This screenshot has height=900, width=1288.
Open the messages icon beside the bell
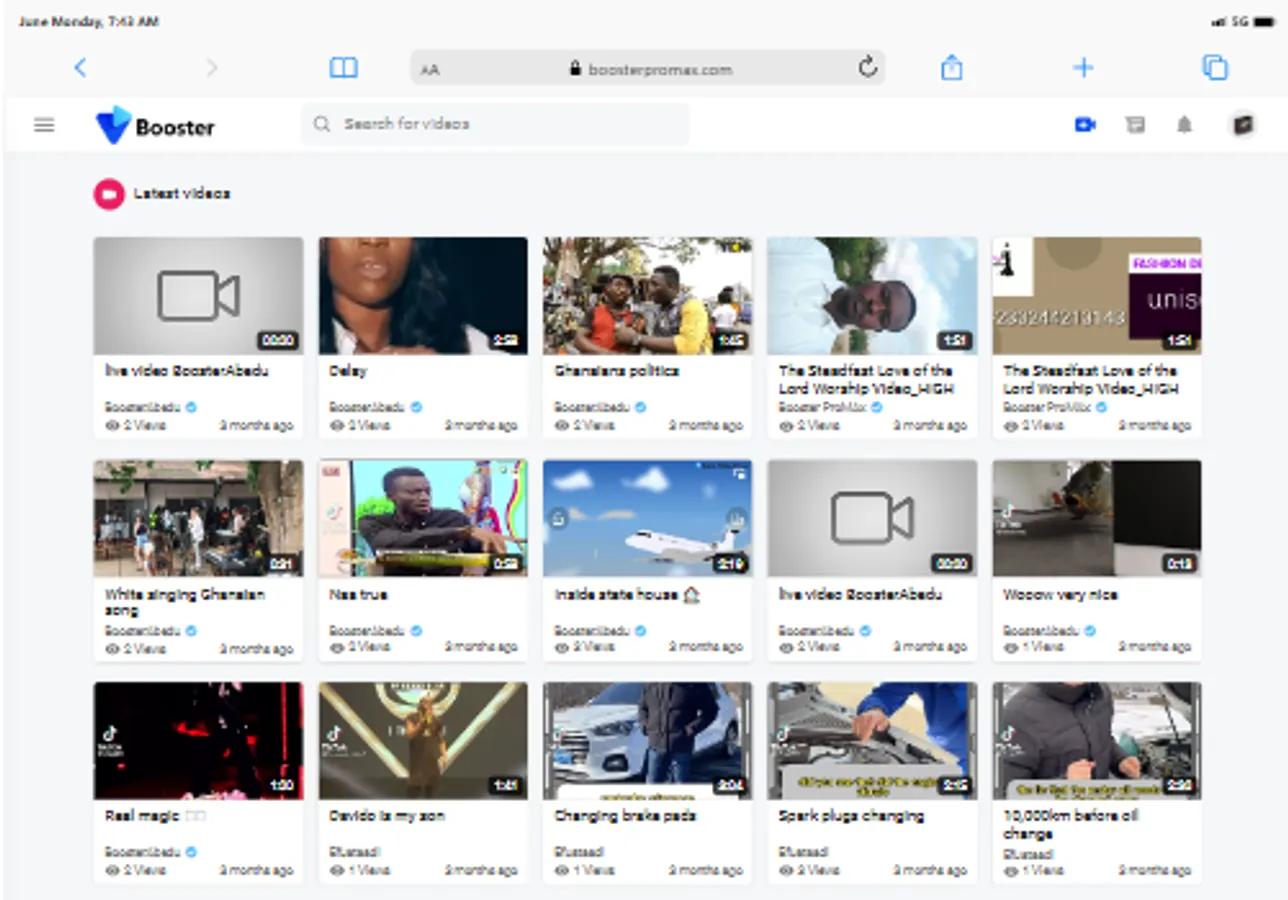click(1135, 125)
